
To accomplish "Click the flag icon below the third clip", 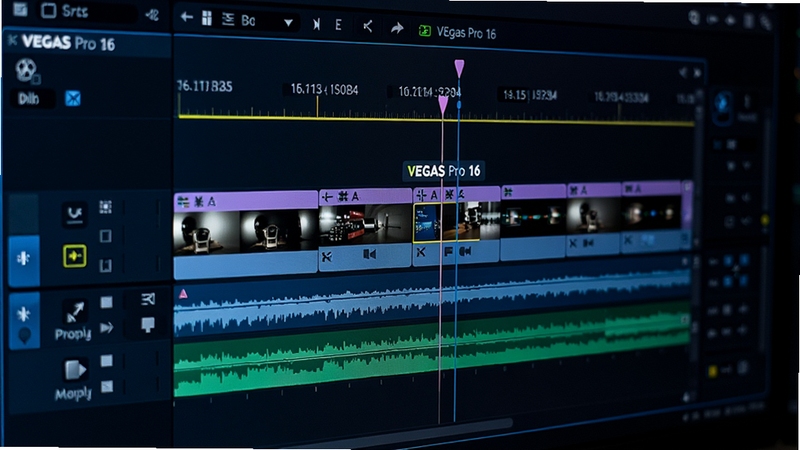I will coord(448,252).
